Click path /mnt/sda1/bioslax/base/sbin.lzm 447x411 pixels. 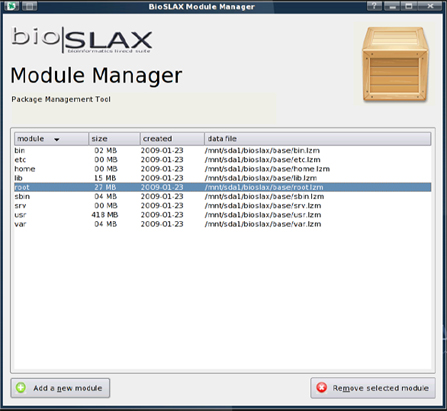pyautogui.click(x=264, y=196)
